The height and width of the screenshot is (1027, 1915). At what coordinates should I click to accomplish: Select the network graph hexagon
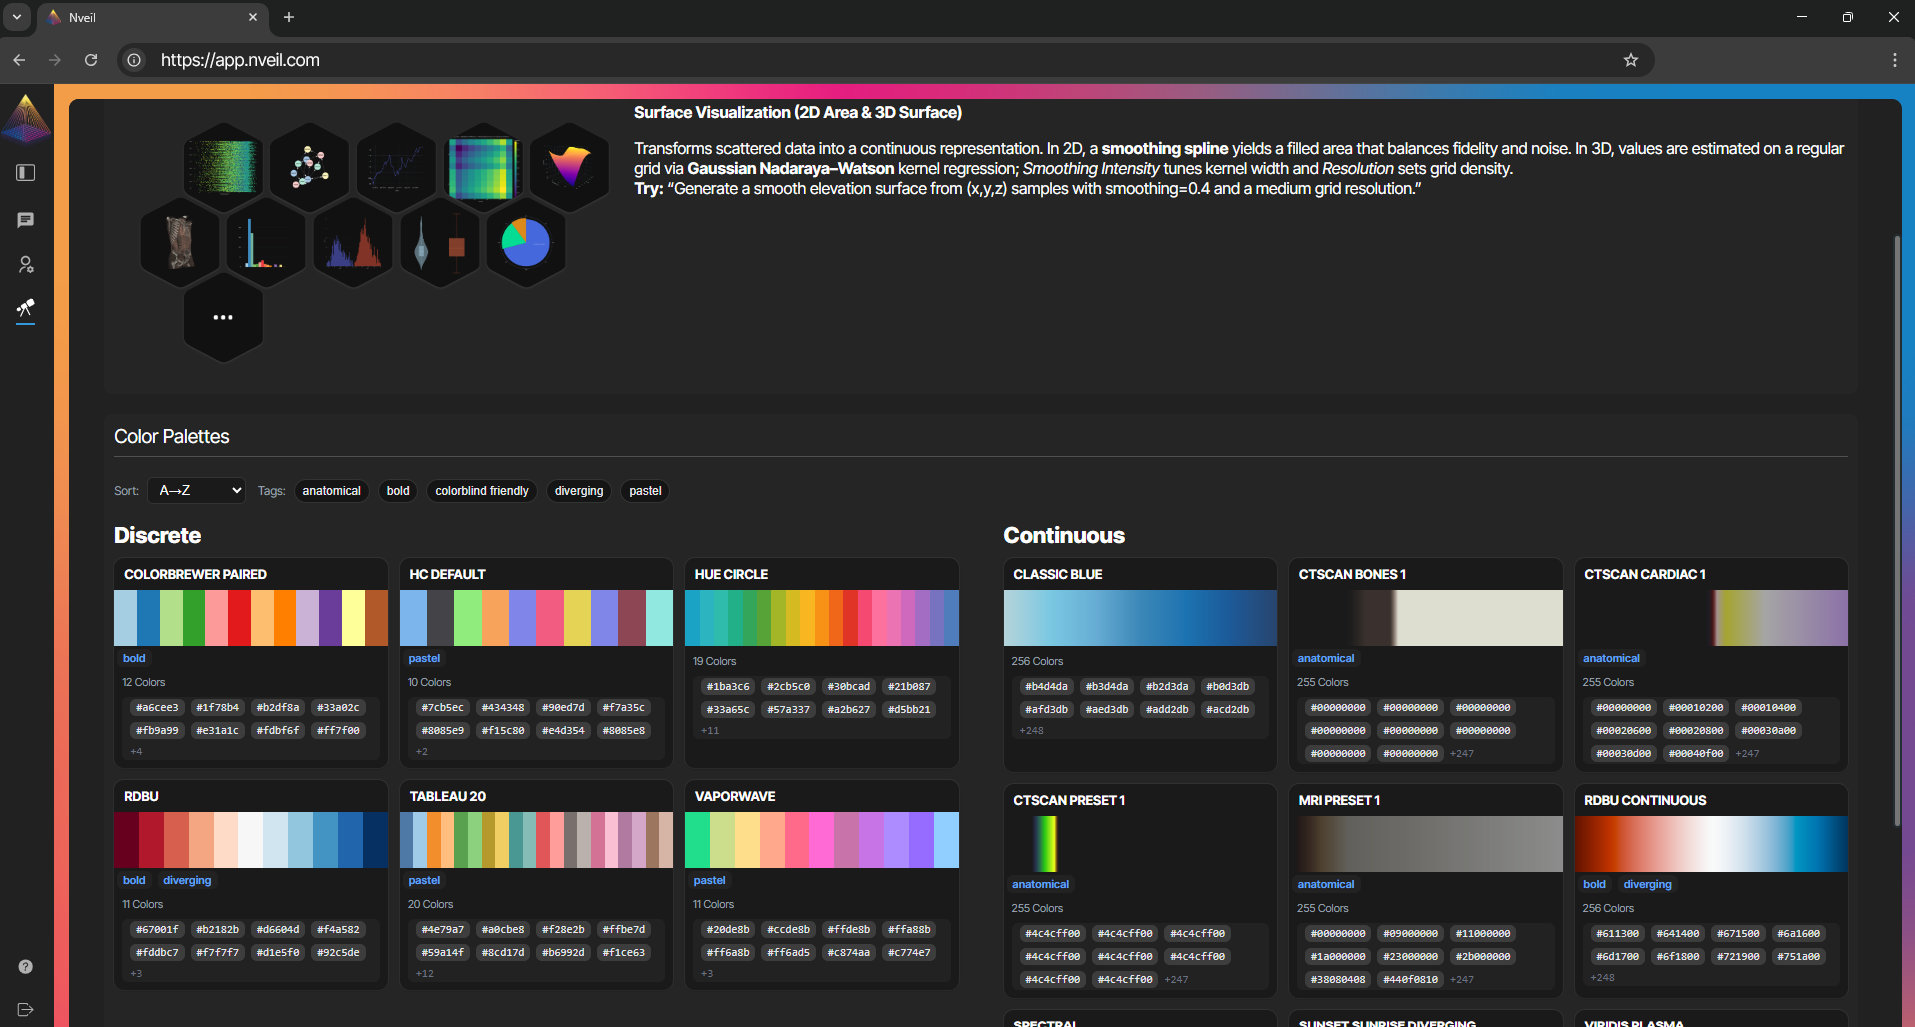pyautogui.click(x=310, y=166)
